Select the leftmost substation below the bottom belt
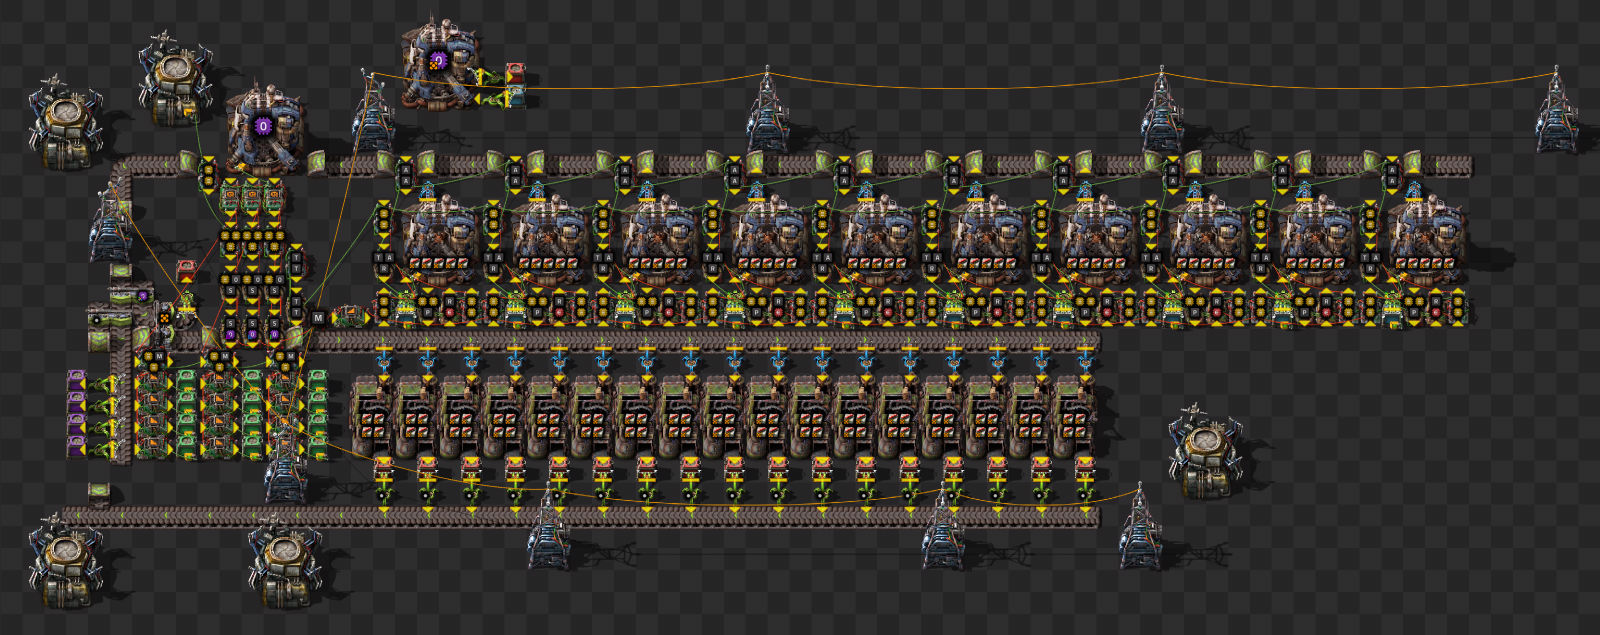The height and width of the screenshot is (635, 1600). click(x=549, y=530)
